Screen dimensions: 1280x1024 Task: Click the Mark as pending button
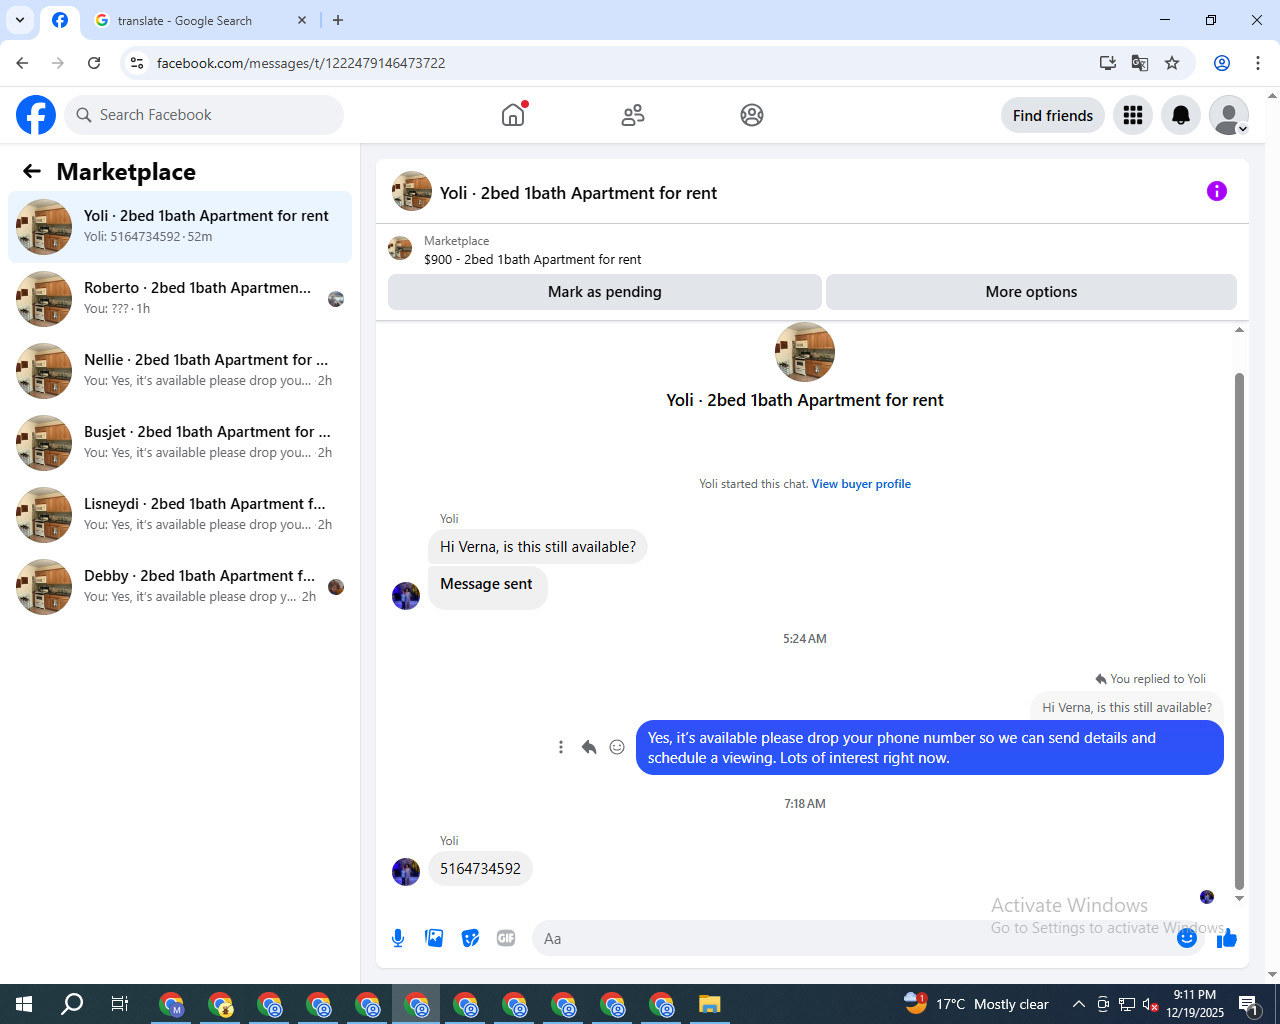pyautogui.click(x=605, y=292)
